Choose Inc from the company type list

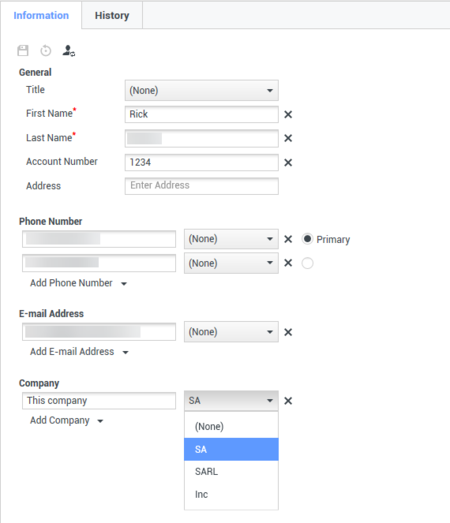tap(231, 494)
